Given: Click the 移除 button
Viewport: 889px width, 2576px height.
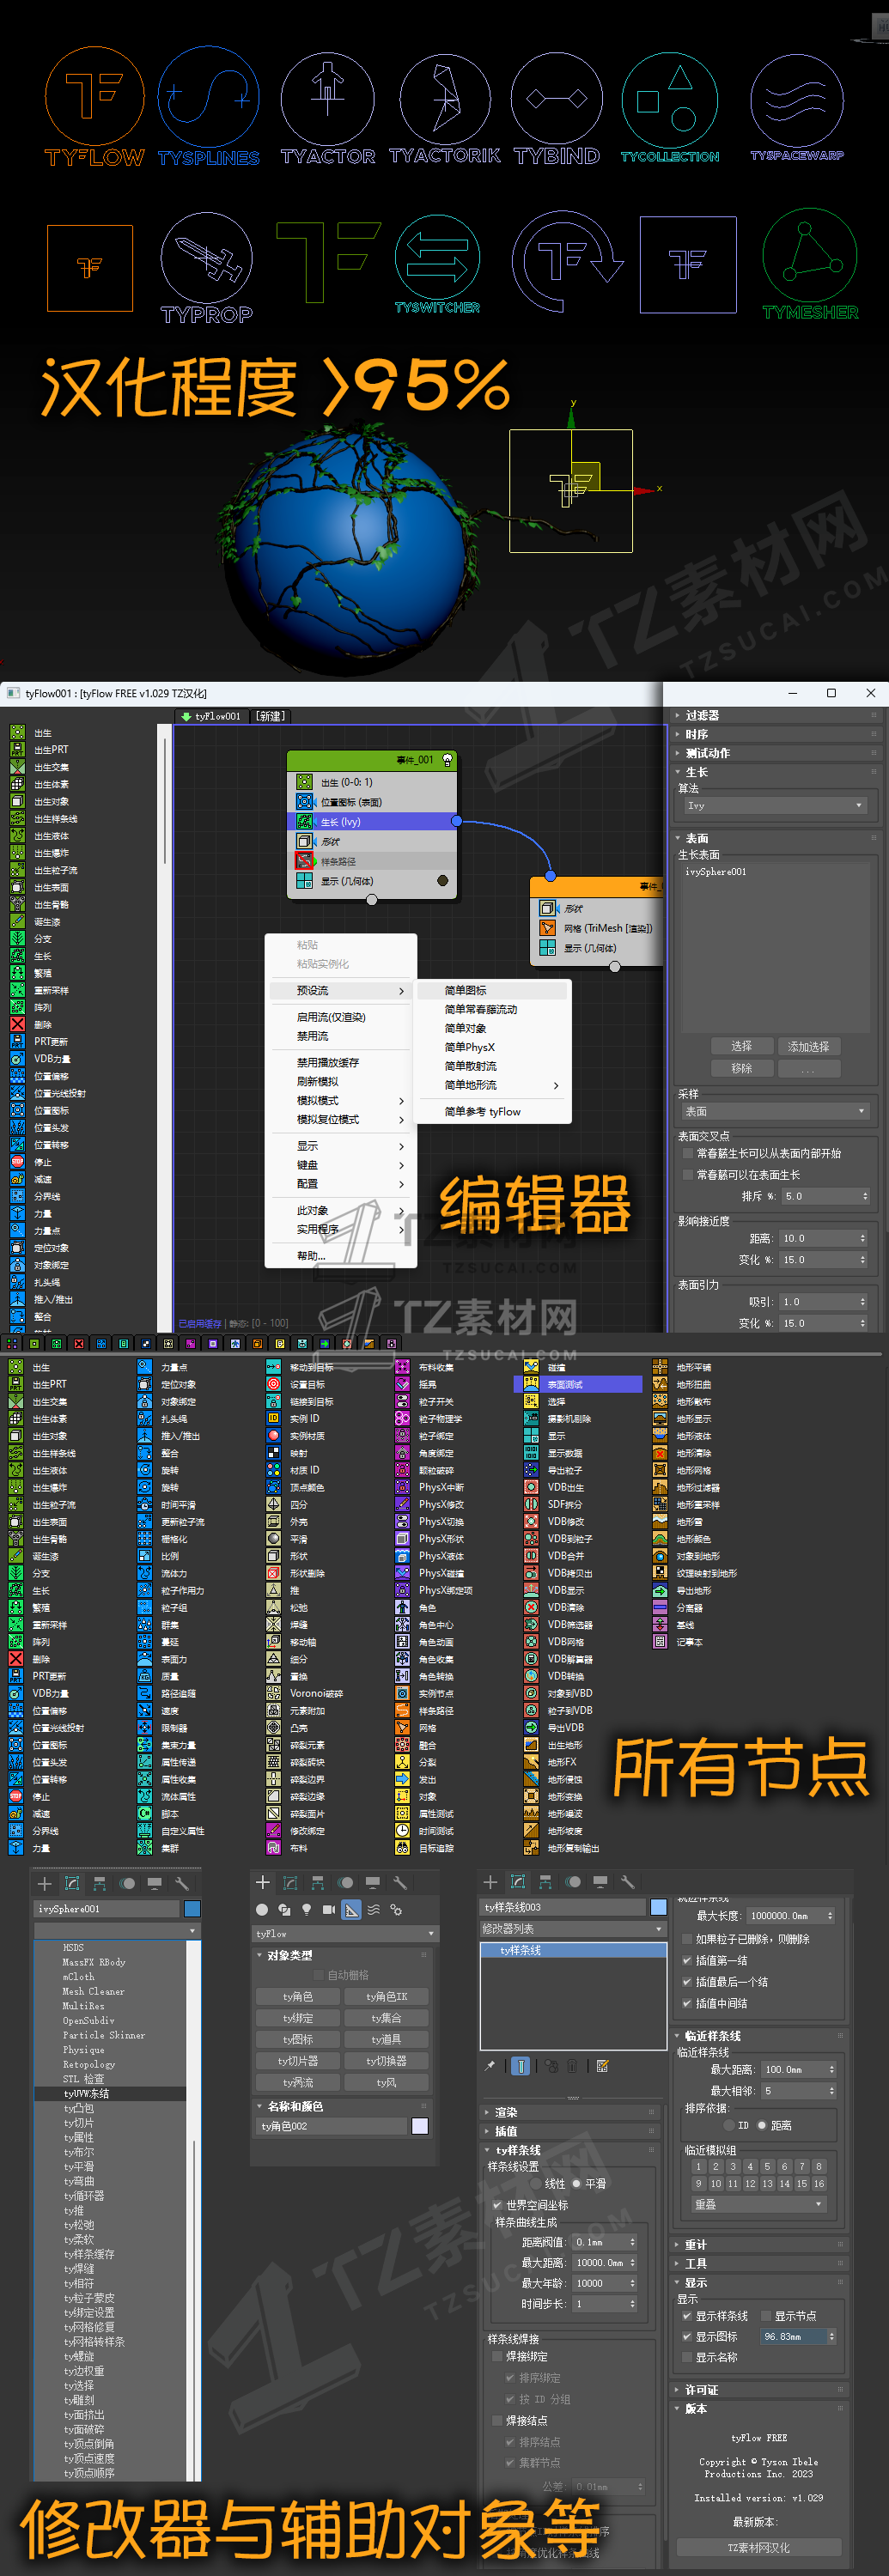Looking at the screenshot, I should (741, 1068).
